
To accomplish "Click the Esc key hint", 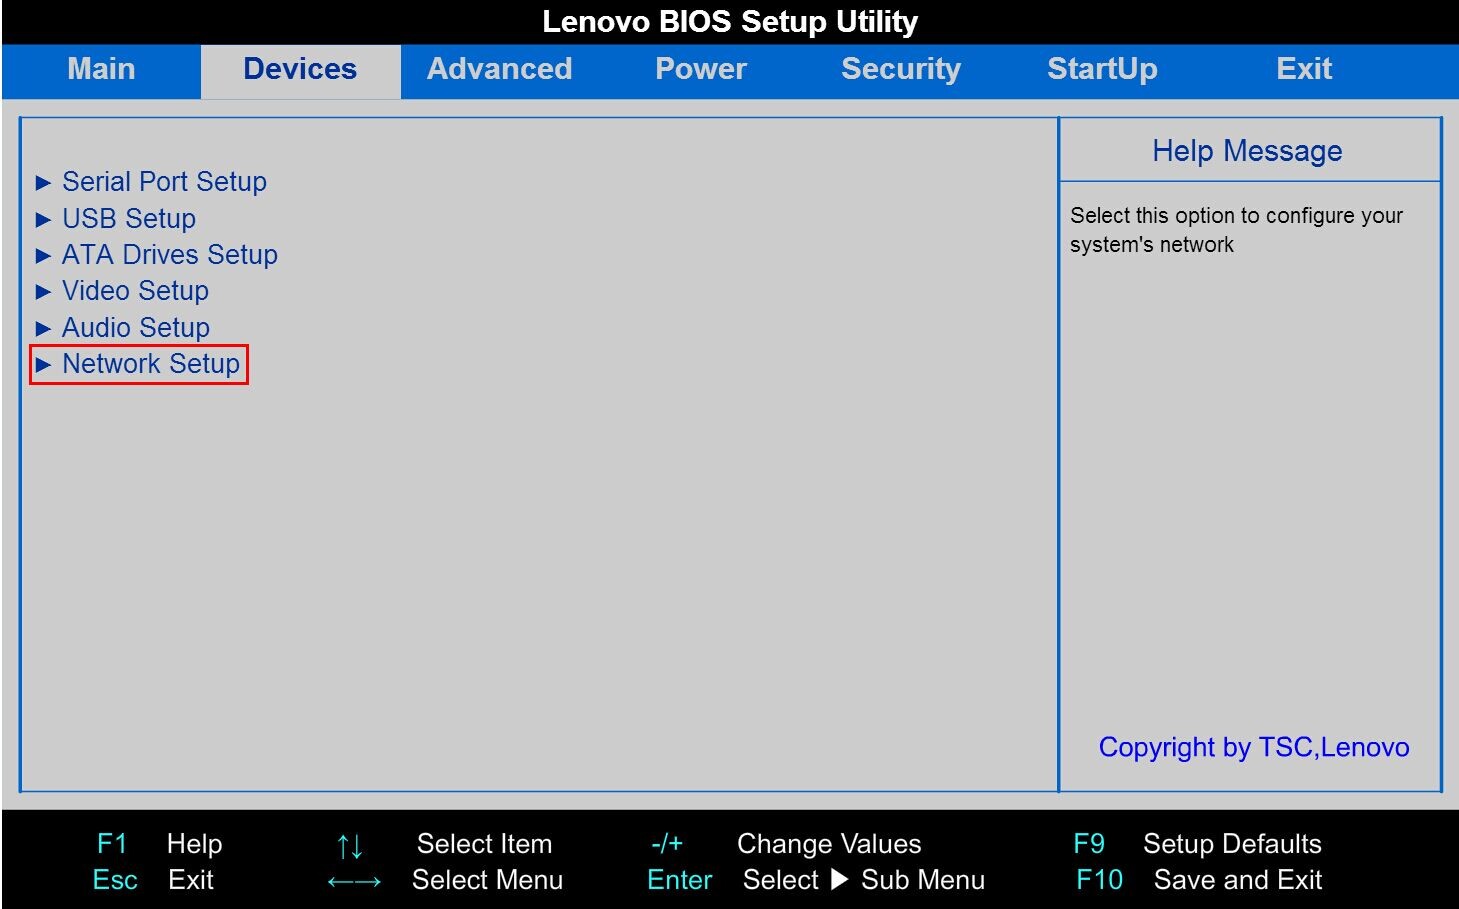I will tap(115, 880).
